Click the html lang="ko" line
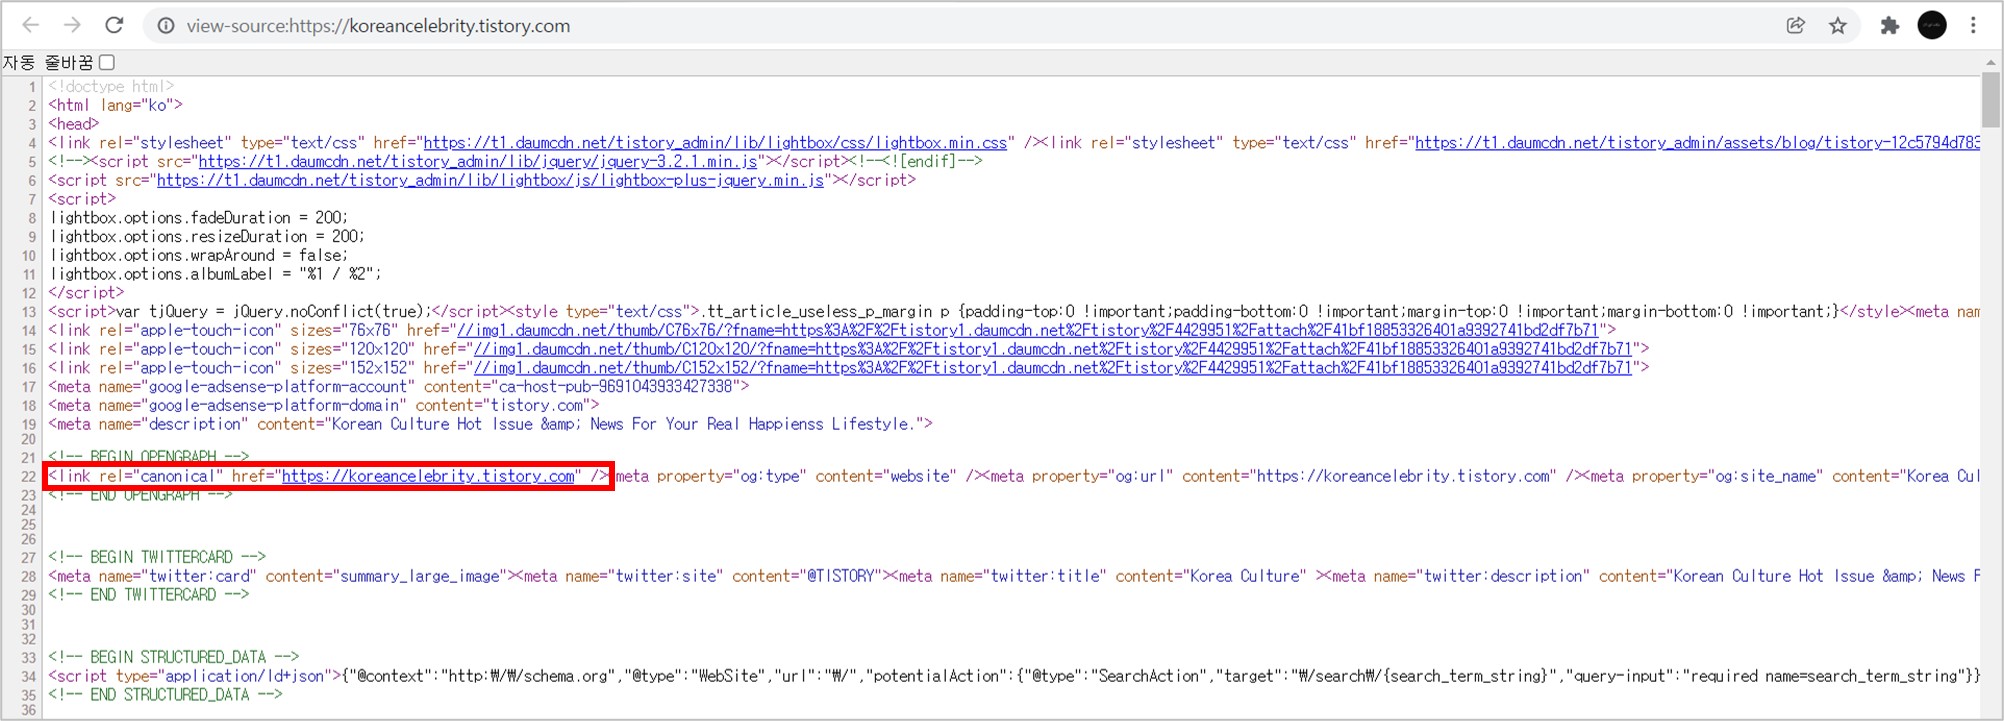The image size is (2004, 721). 115,105
